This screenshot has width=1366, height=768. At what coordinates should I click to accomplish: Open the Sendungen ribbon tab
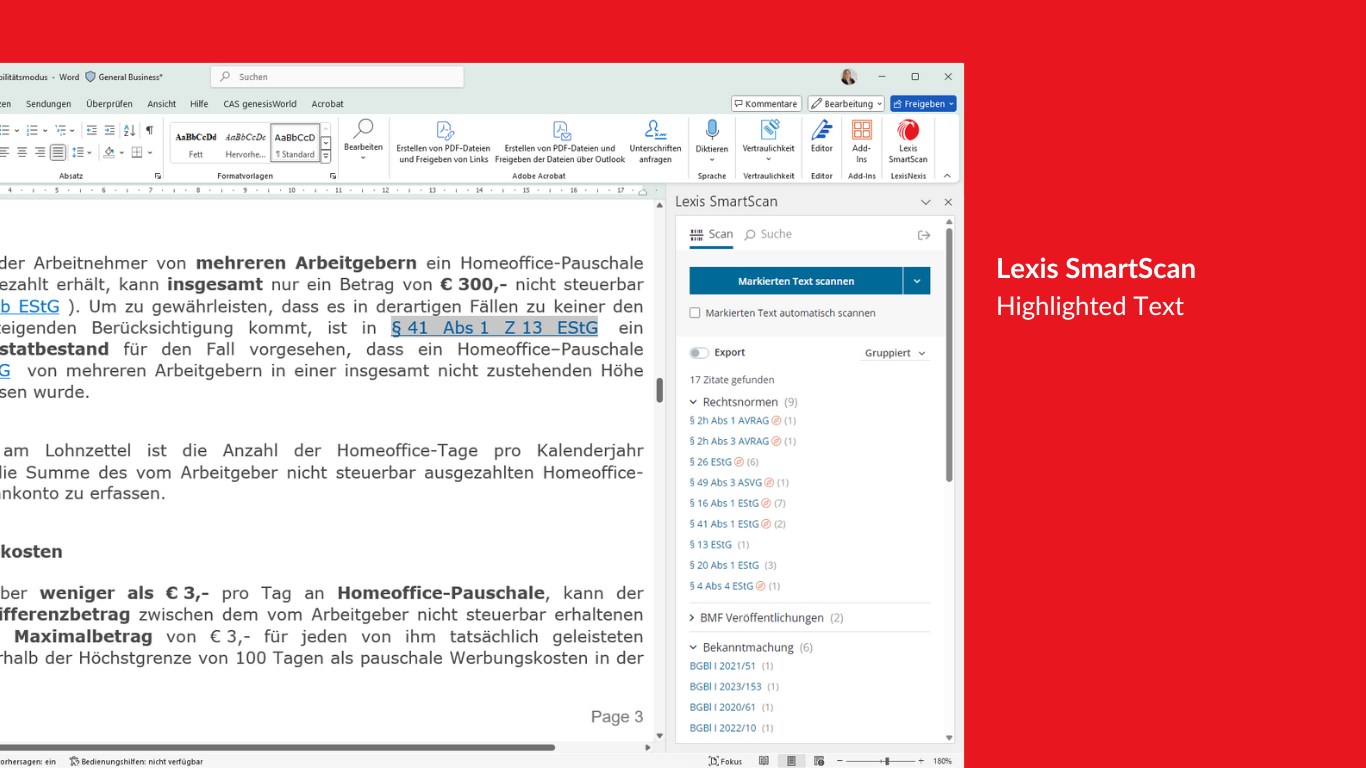coord(48,104)
